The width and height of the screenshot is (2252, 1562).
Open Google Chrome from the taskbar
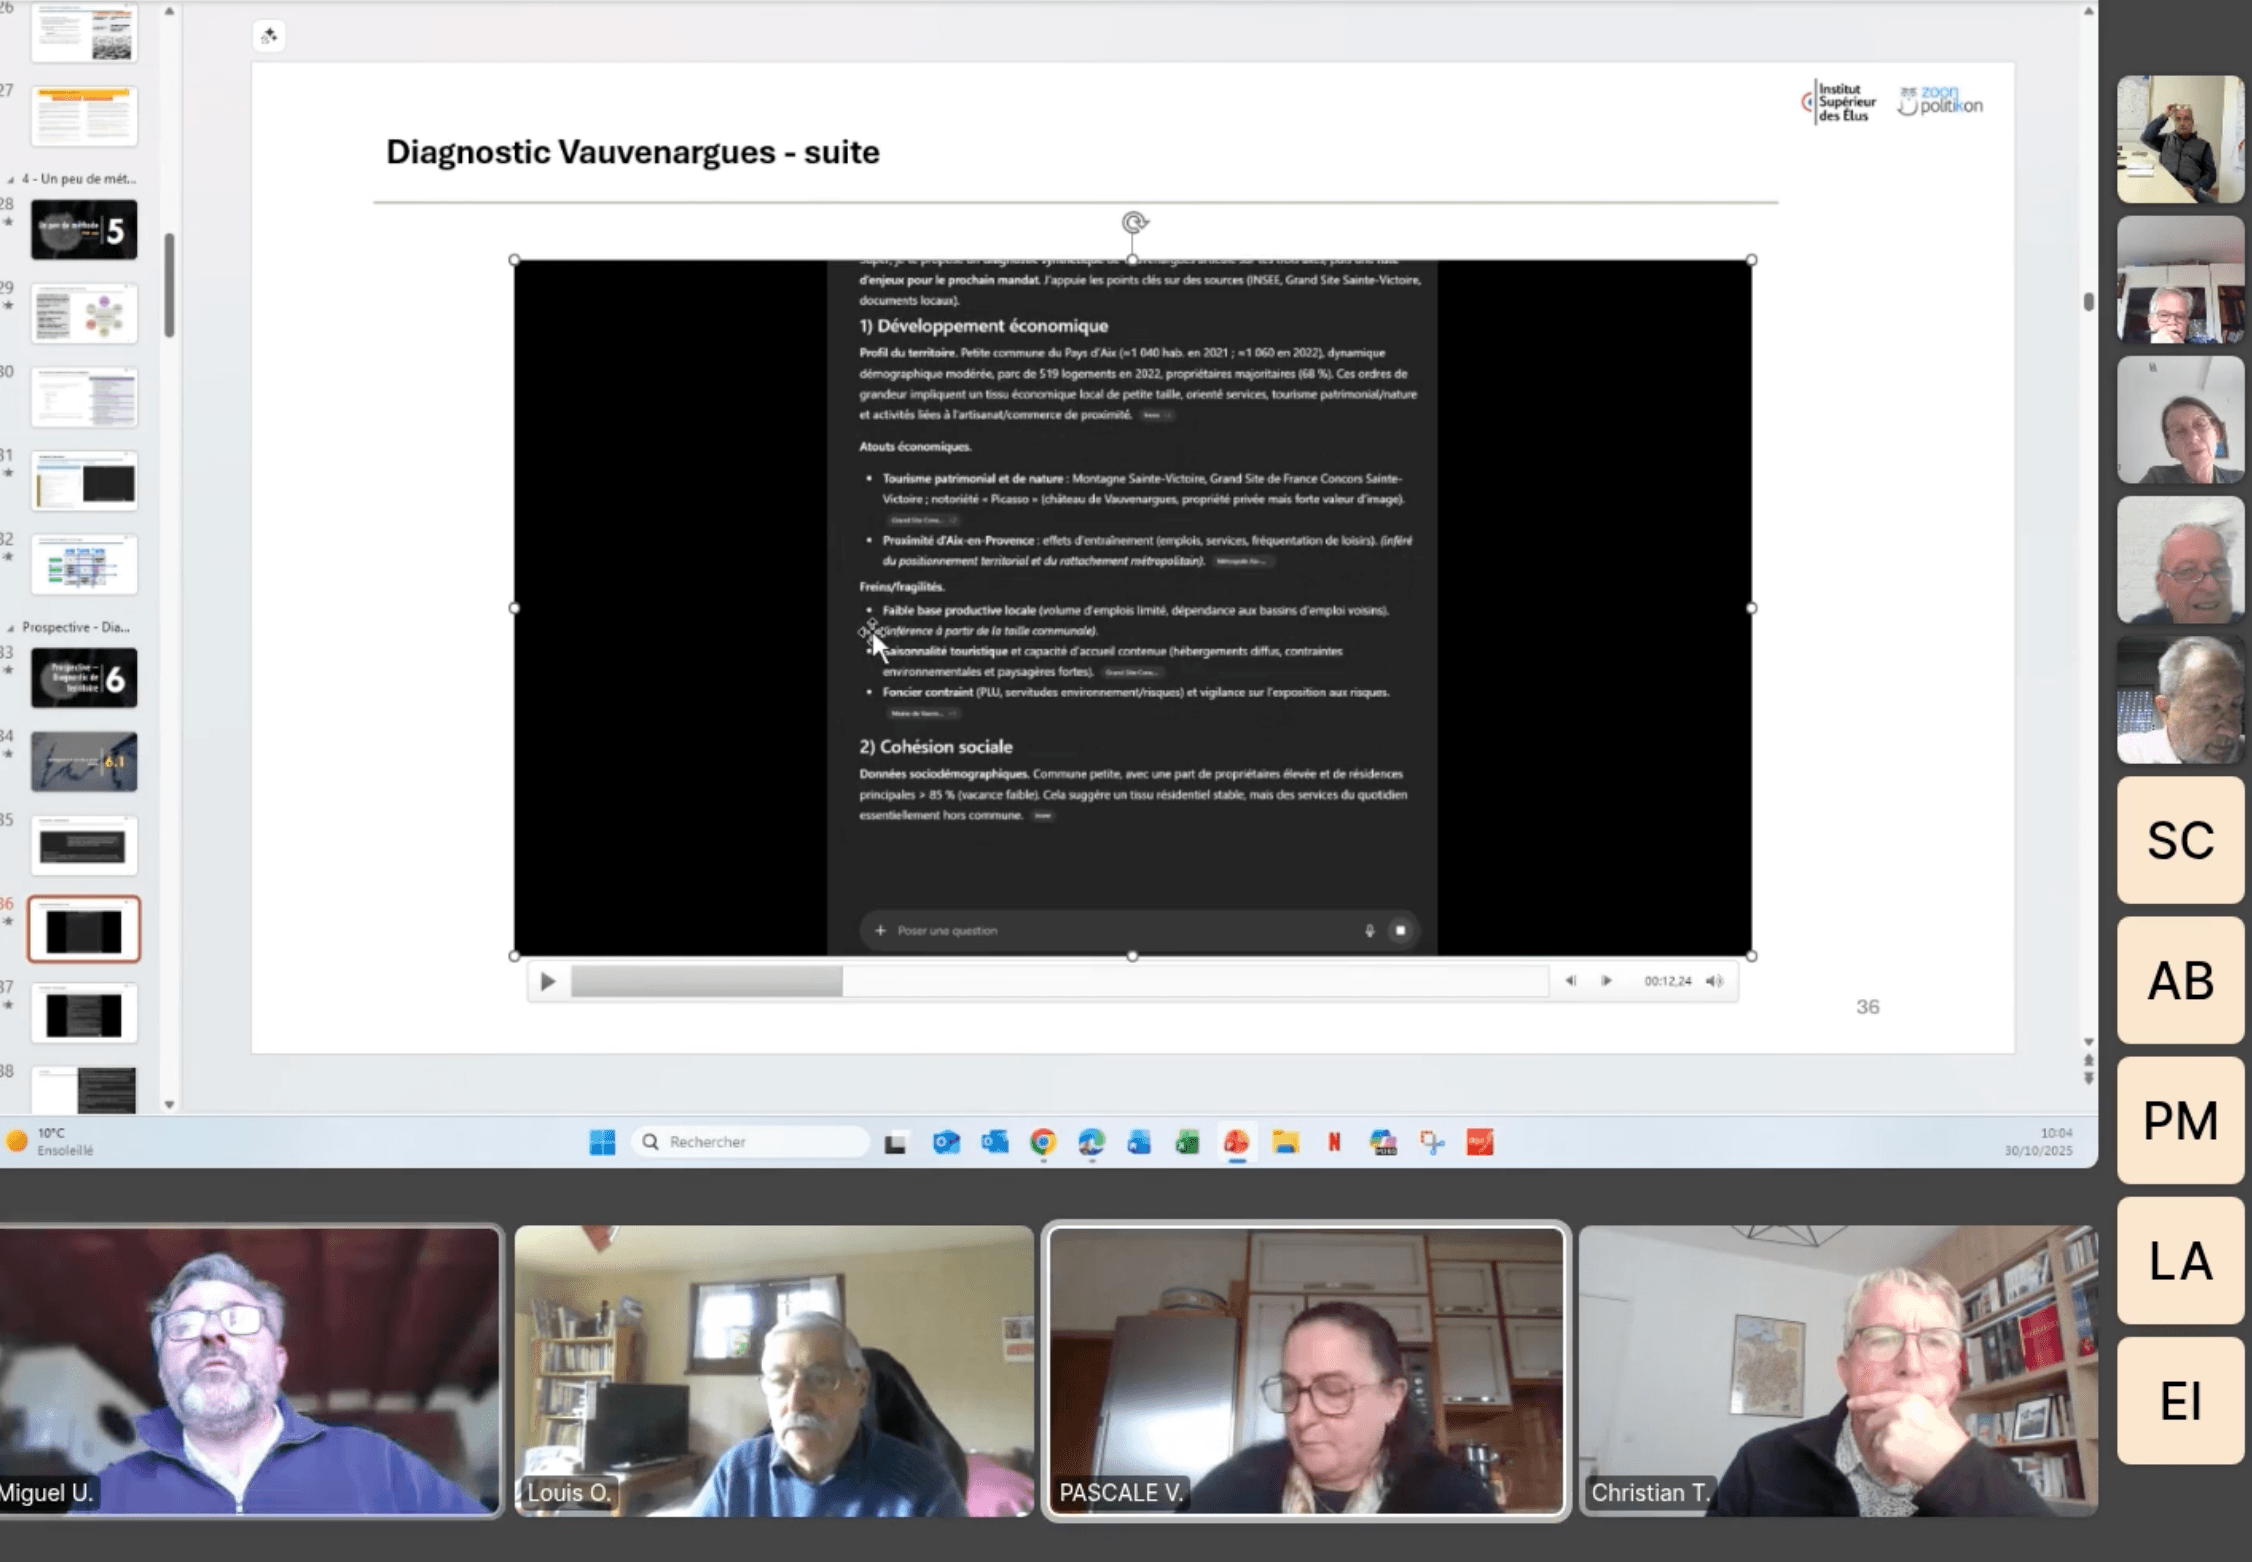pyautogui.click(x=1043, y=1142)
